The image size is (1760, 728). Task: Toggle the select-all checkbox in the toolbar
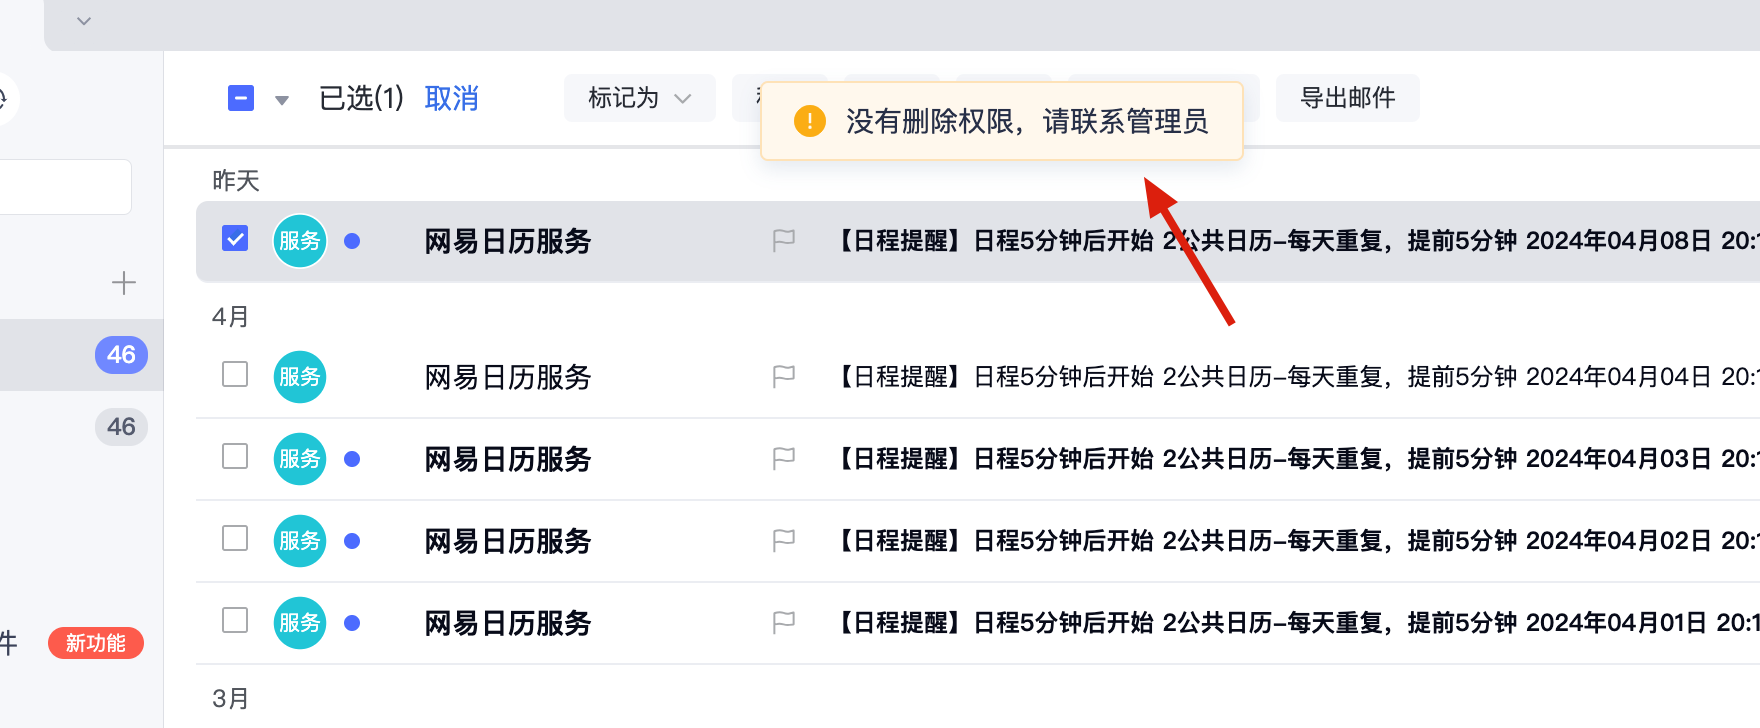pos(241,98)
